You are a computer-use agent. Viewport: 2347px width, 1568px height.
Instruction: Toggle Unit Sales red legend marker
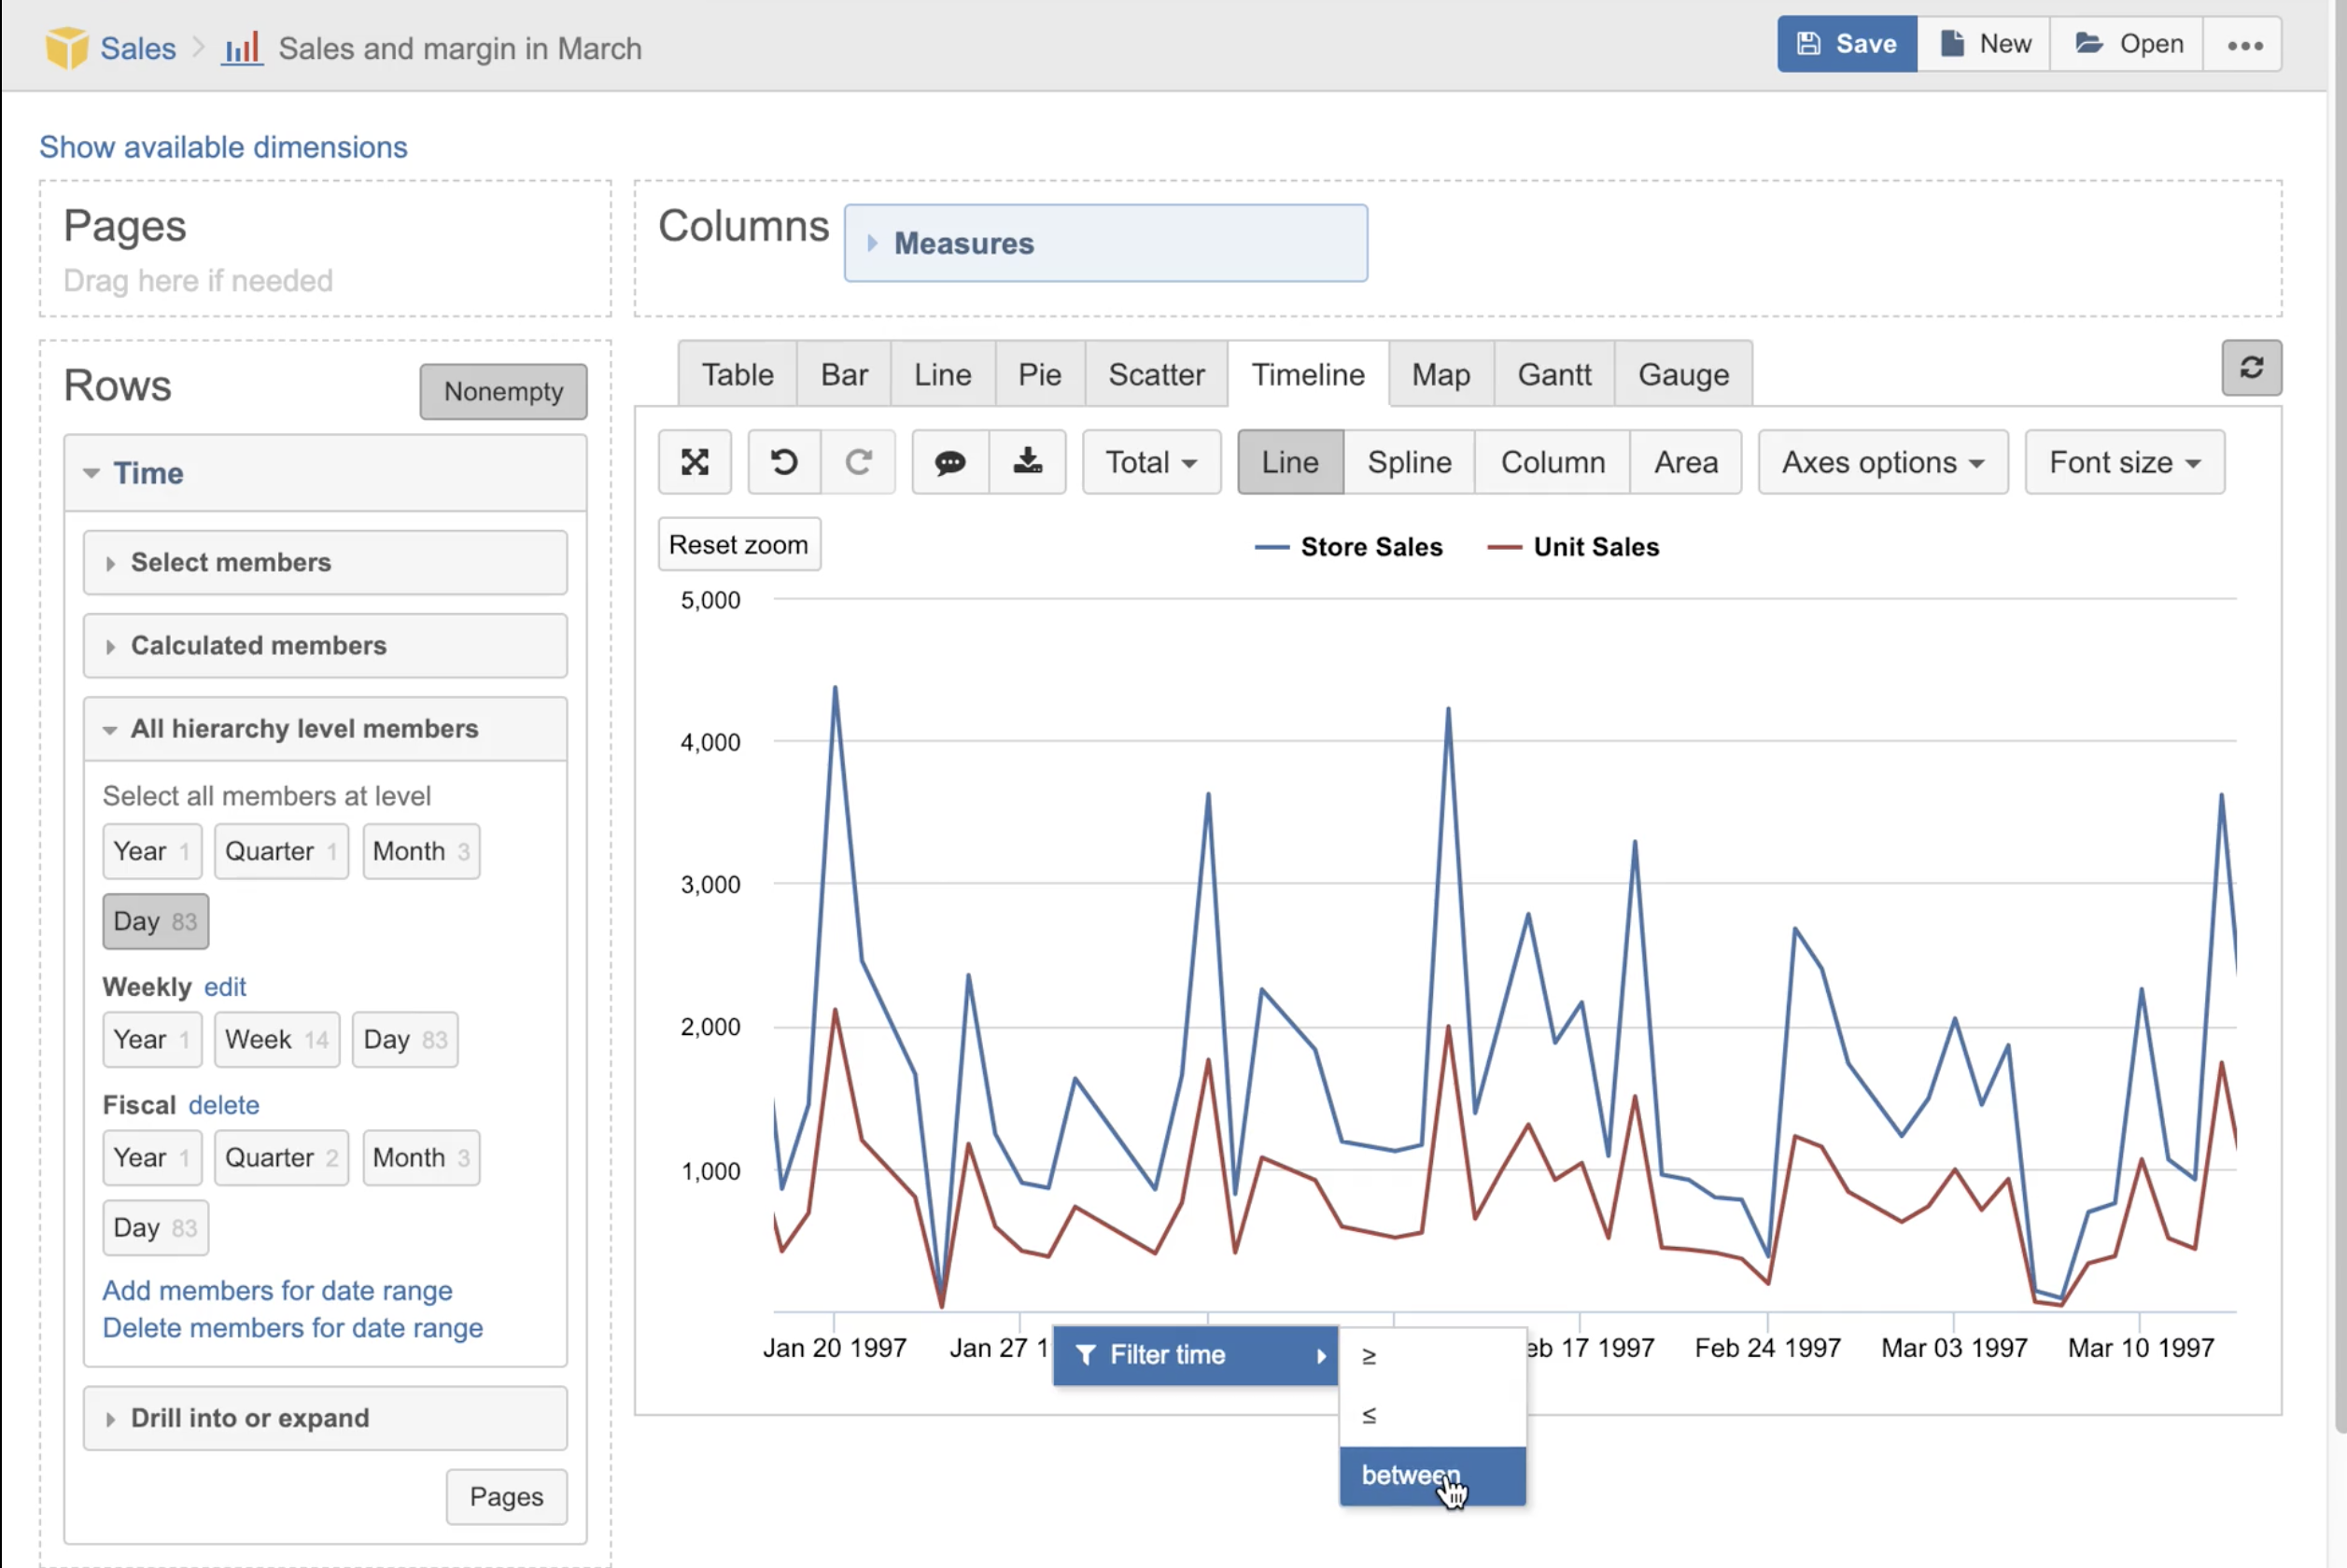point(1504,547)
